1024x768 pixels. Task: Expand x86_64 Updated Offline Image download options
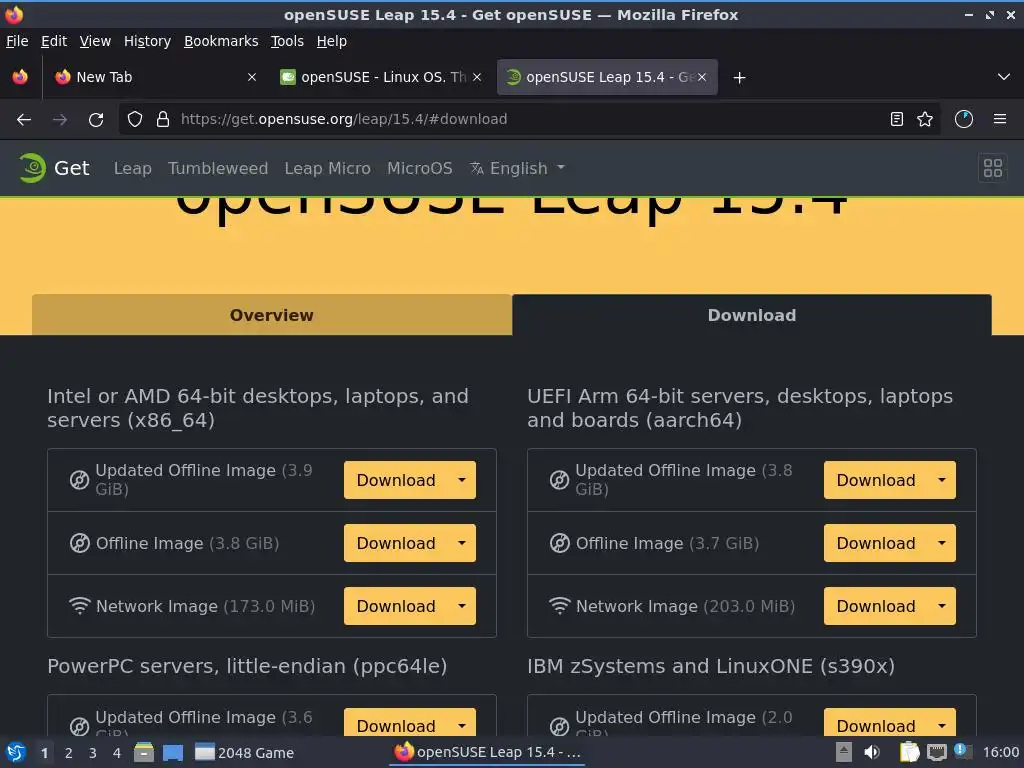462,480
